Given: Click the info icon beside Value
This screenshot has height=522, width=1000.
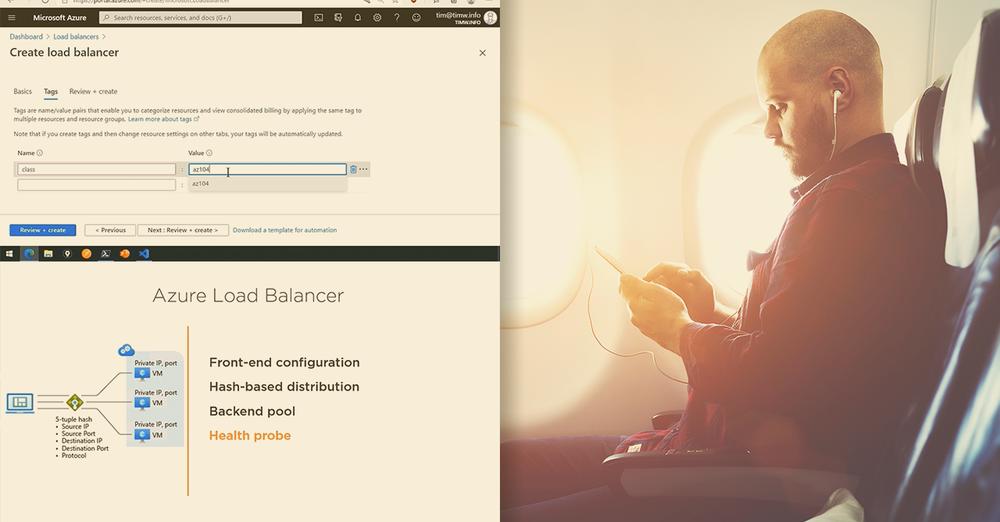Looking at the screenshot, I should point(209,153).
